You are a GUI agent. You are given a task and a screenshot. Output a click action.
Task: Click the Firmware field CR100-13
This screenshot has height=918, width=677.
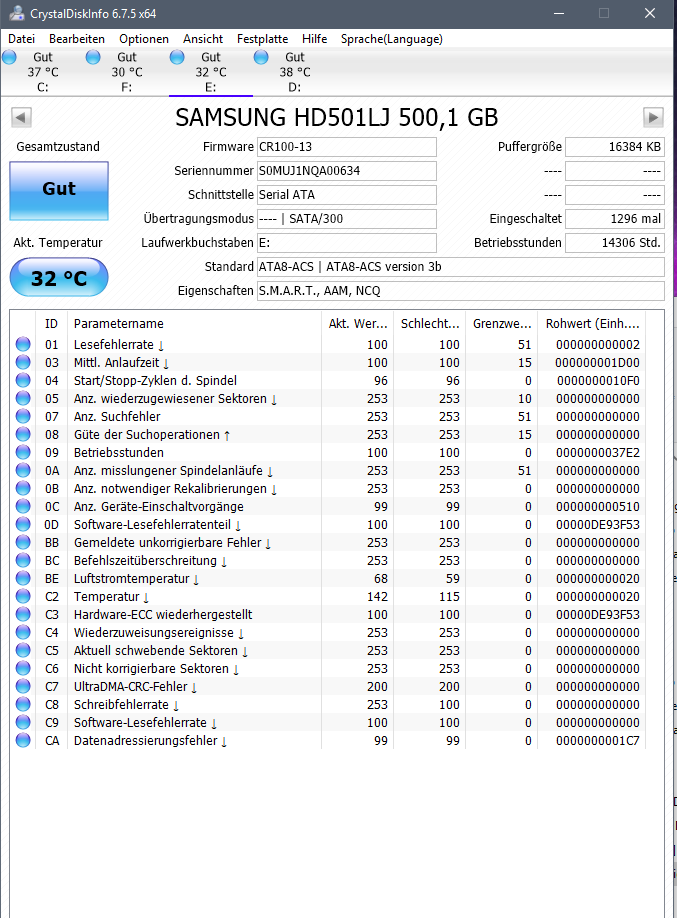[x=347, y=147]
